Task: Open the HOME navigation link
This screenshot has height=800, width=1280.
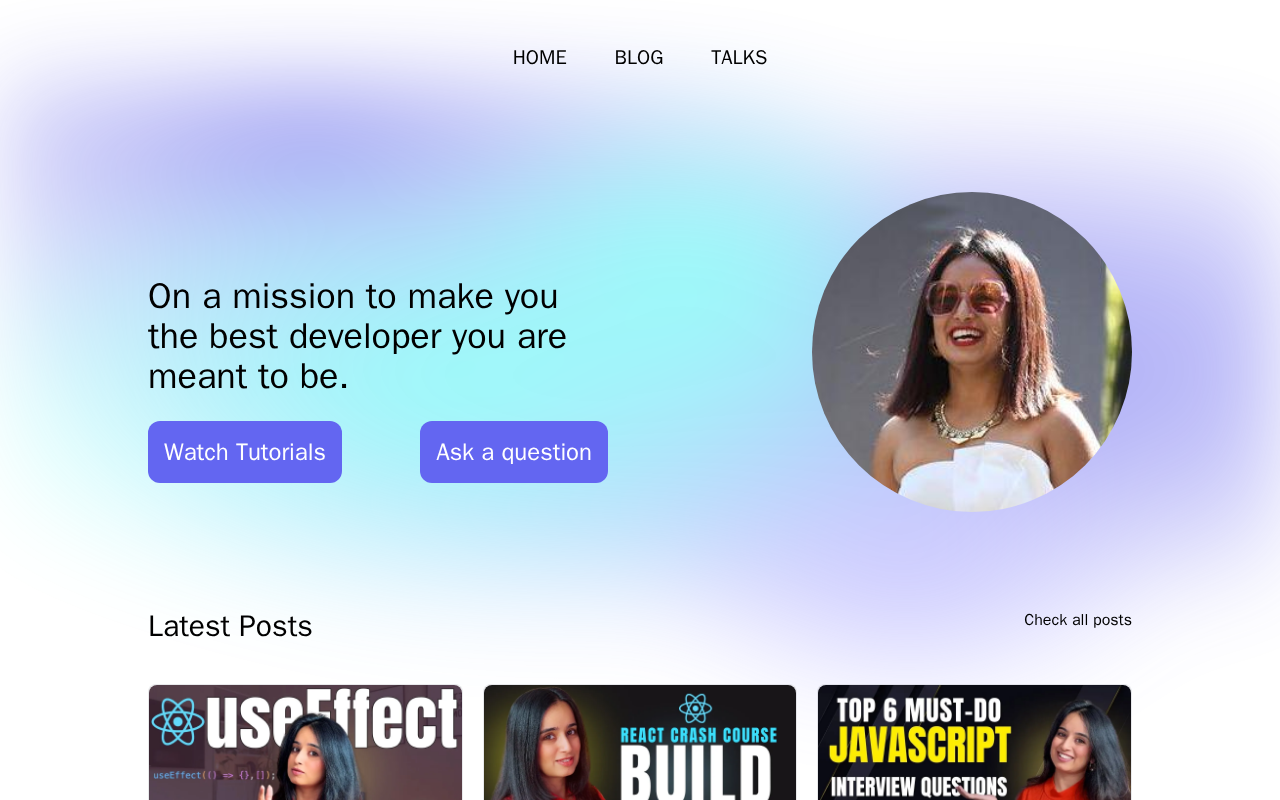Action: coord(539,58)
